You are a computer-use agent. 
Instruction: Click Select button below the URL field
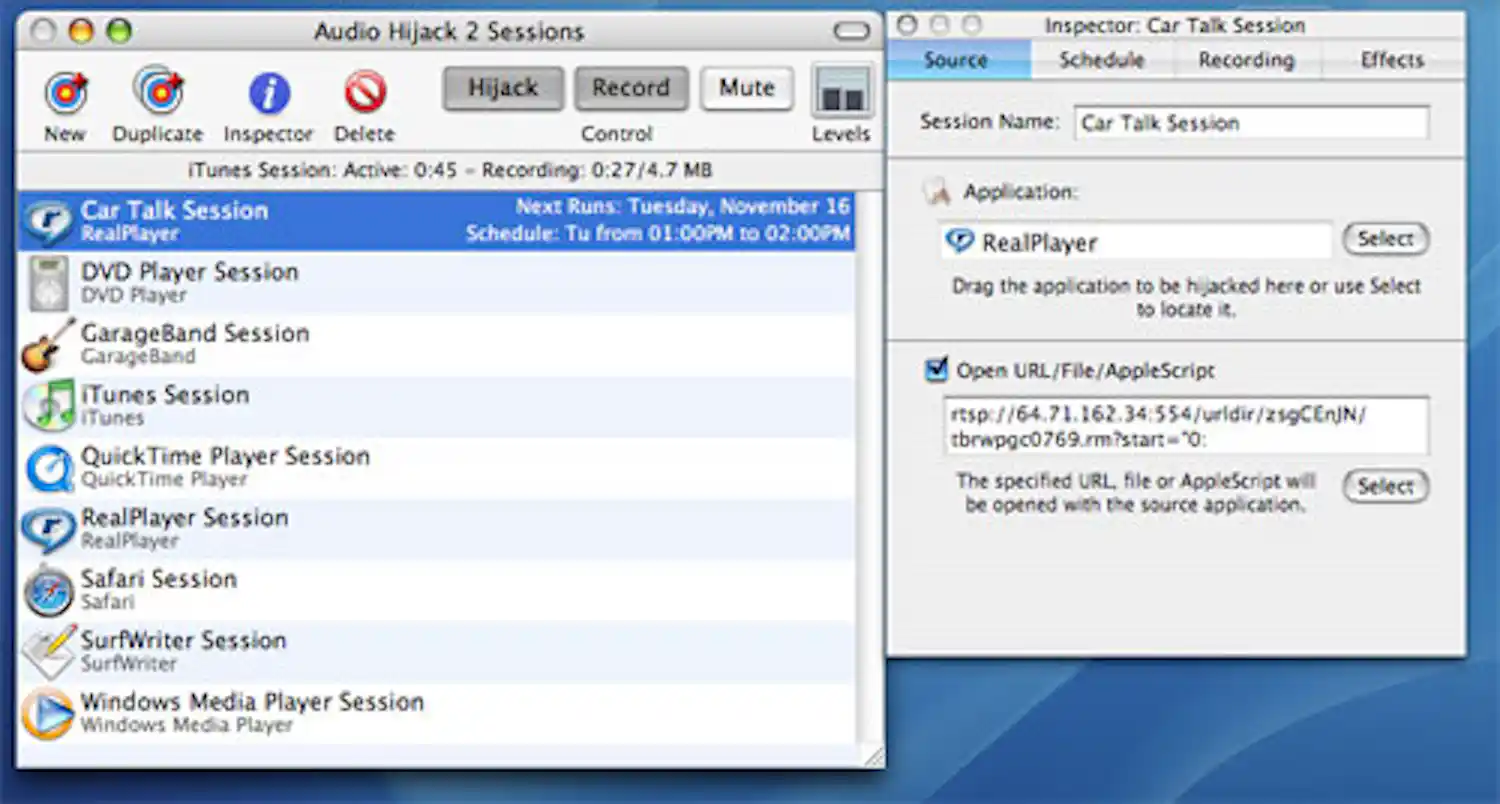point(1385,487)
